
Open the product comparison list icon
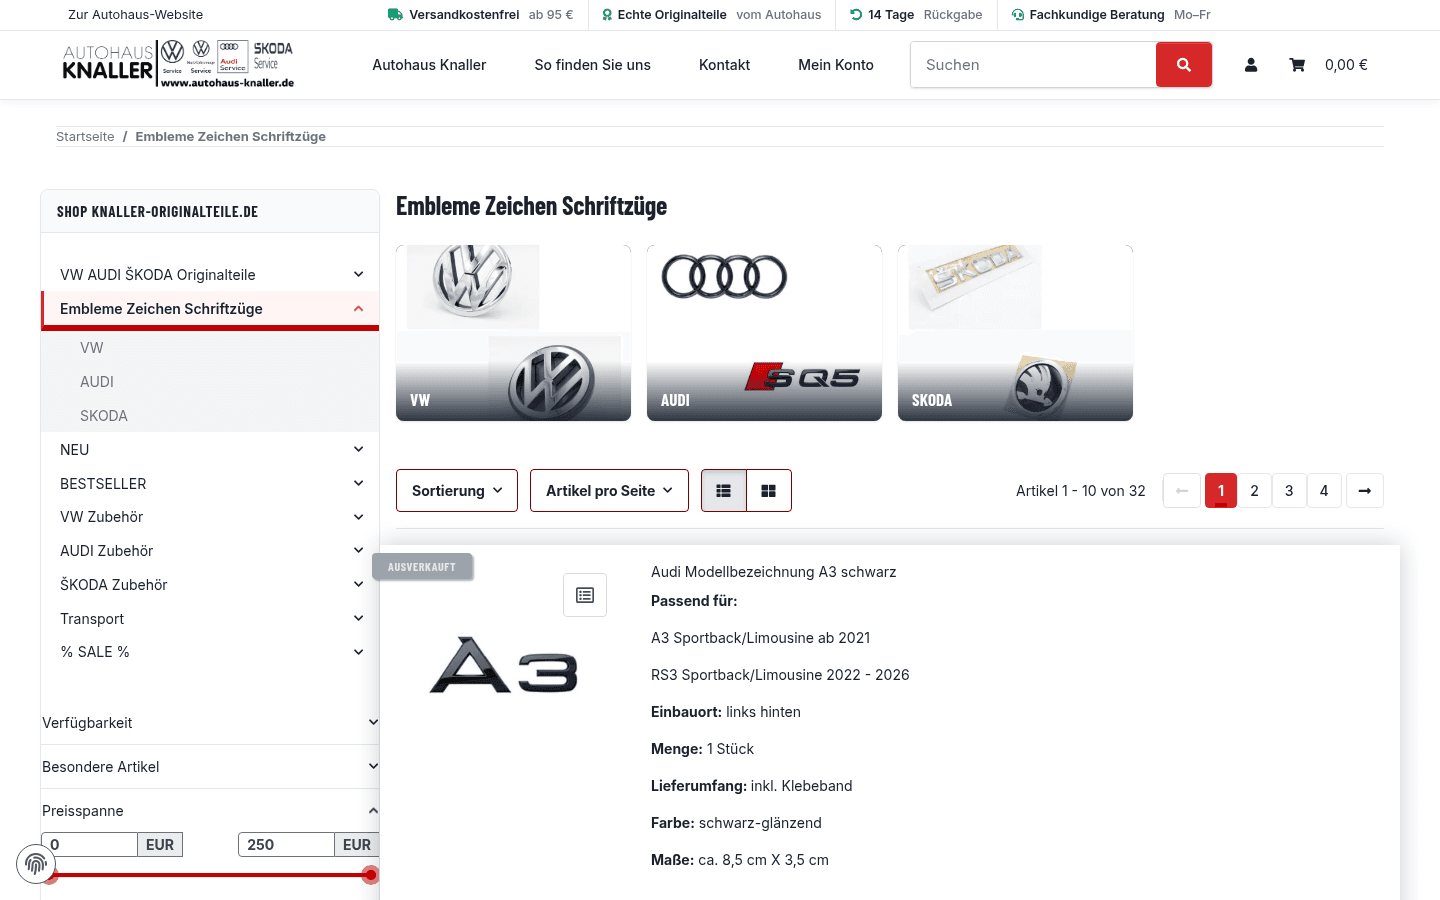tap(585, 595)
